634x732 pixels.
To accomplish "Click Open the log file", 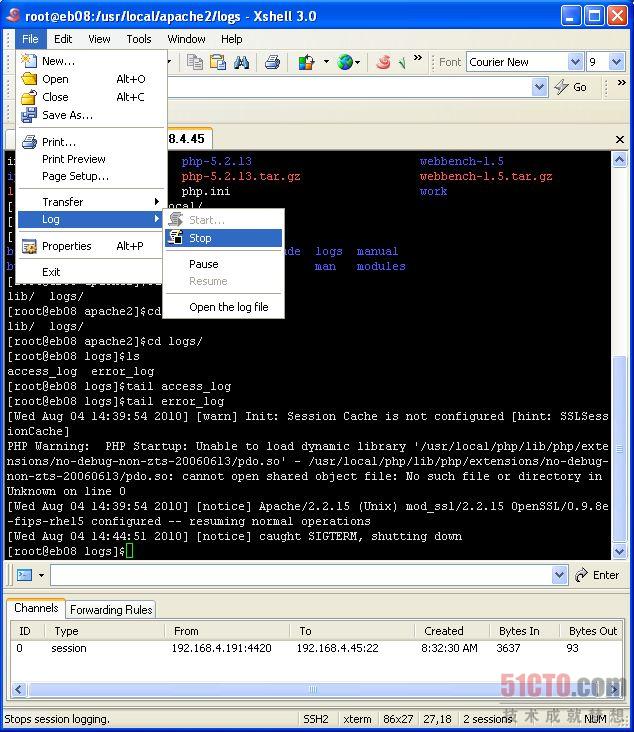I will click(x=224, y=307).
